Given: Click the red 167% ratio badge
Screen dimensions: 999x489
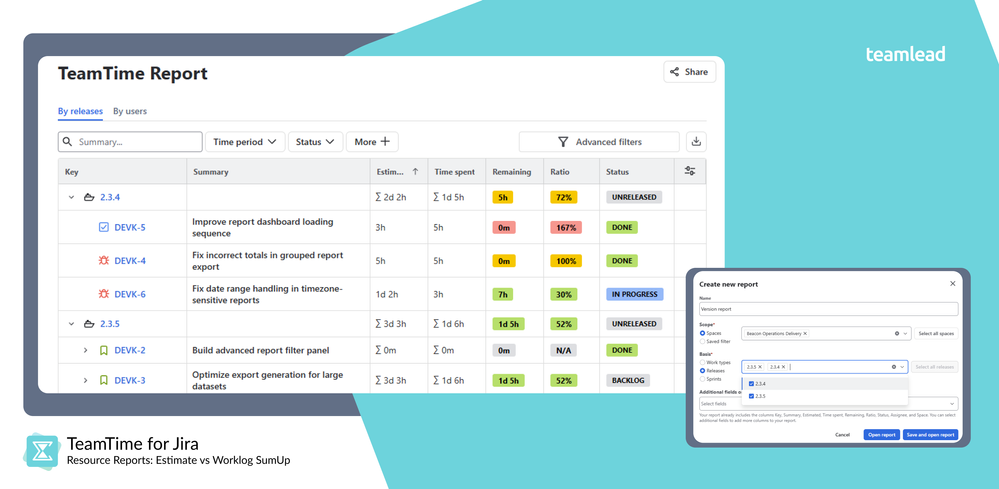Looking at the screenshot, I should 566,227.
